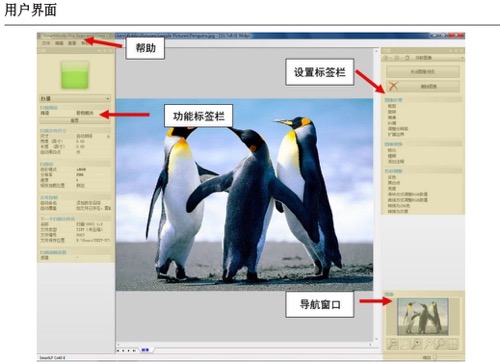
Task: Click the grid view icon under navigation thumbnail
Action: tap(453, 344)
